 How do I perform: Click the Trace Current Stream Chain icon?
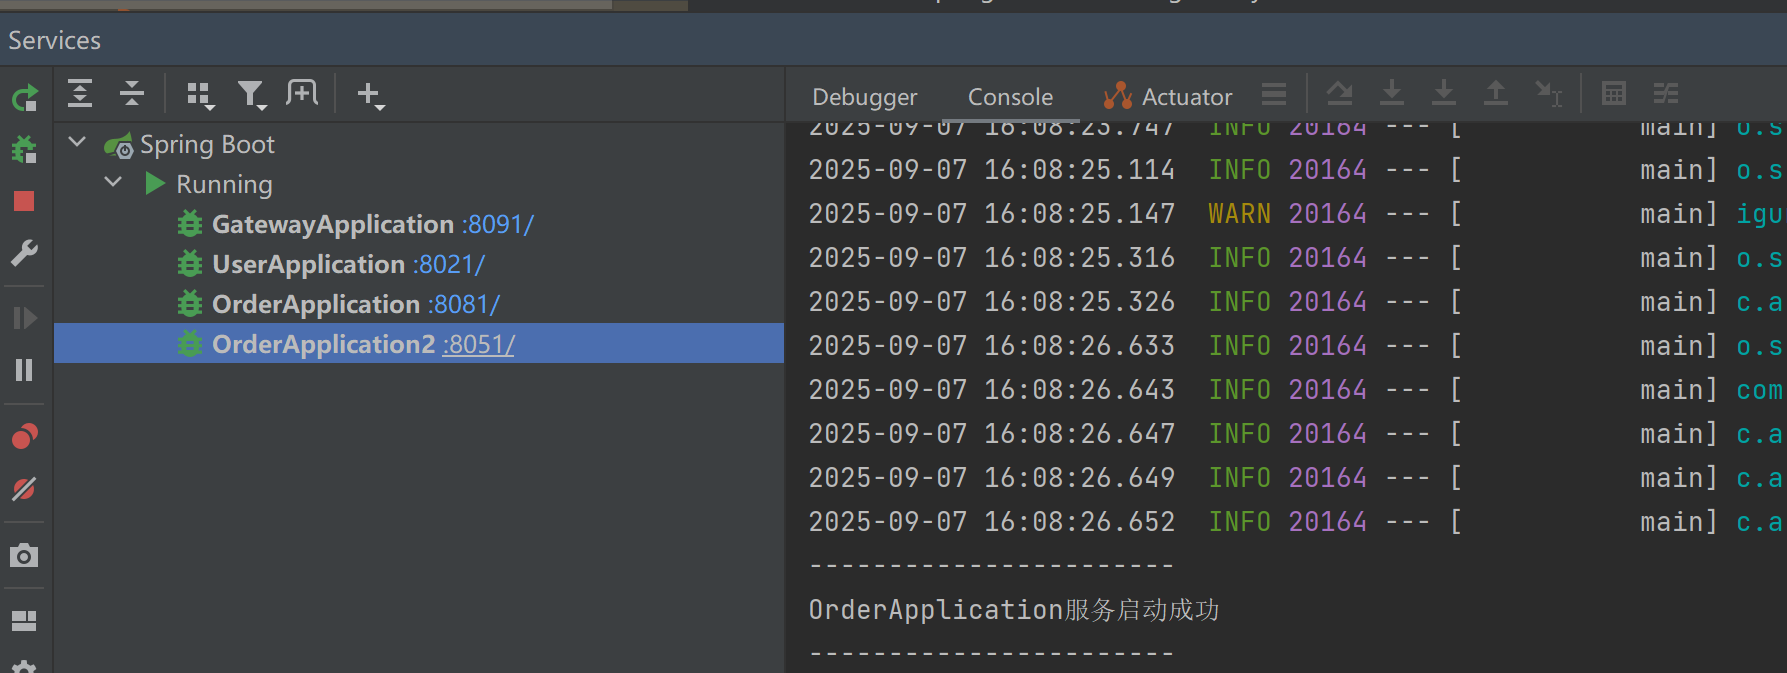tap(1666, 93)
